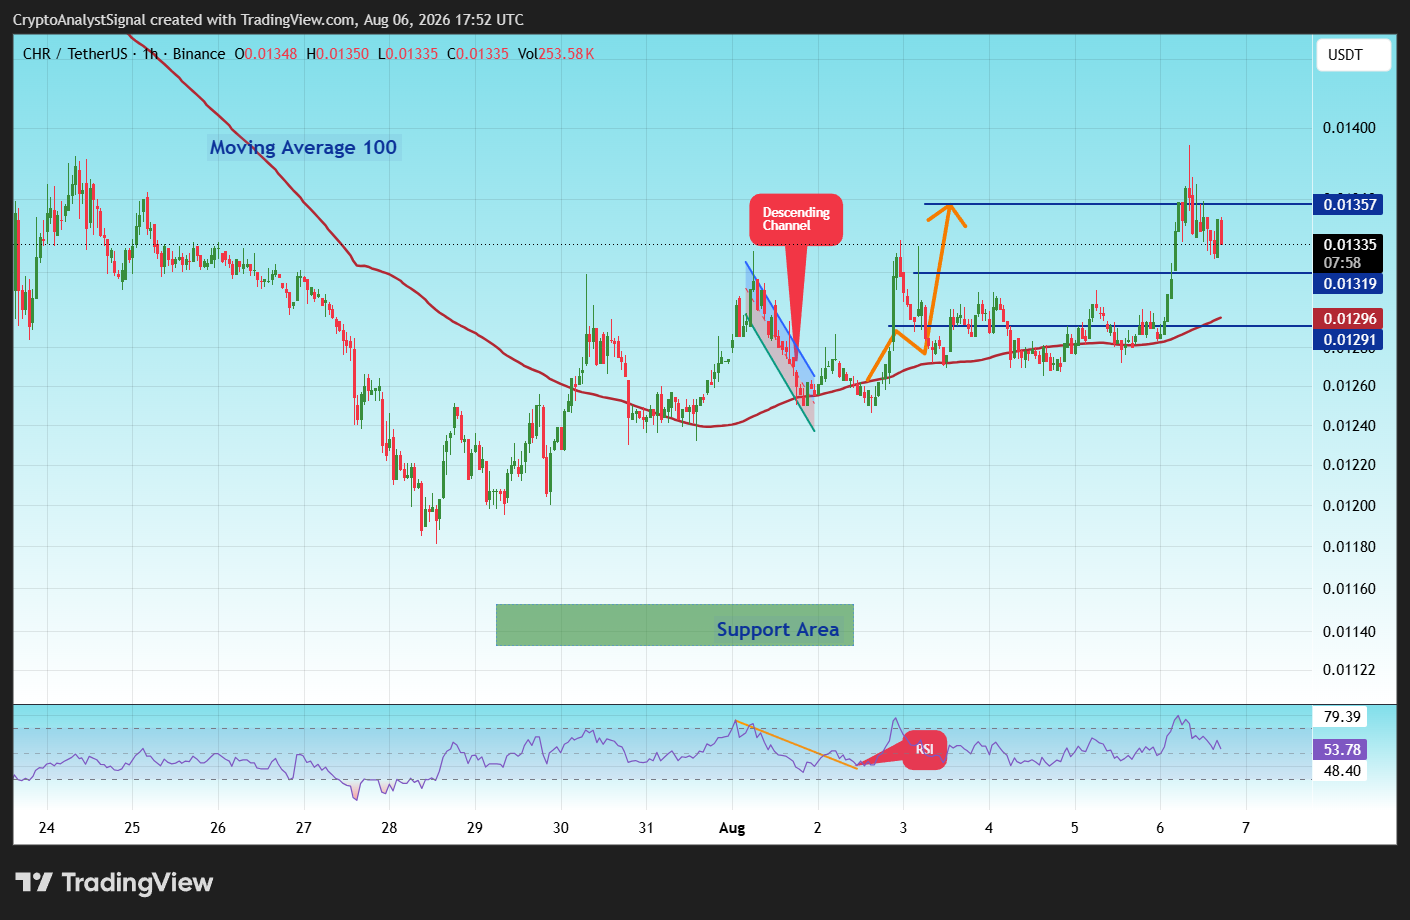The image size is (1410, 920).
Task: Click the 07:58 candle countdown timer
Action: (1342, 263)
